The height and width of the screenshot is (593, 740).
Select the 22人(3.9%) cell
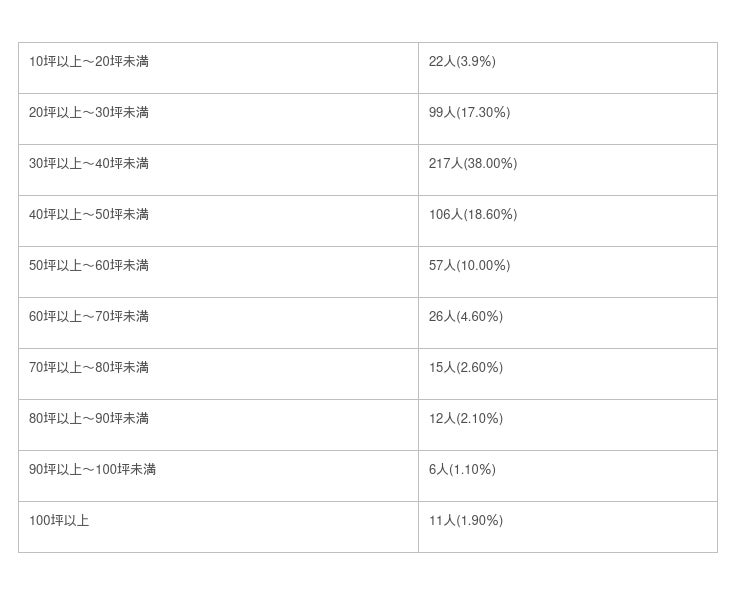462,62
